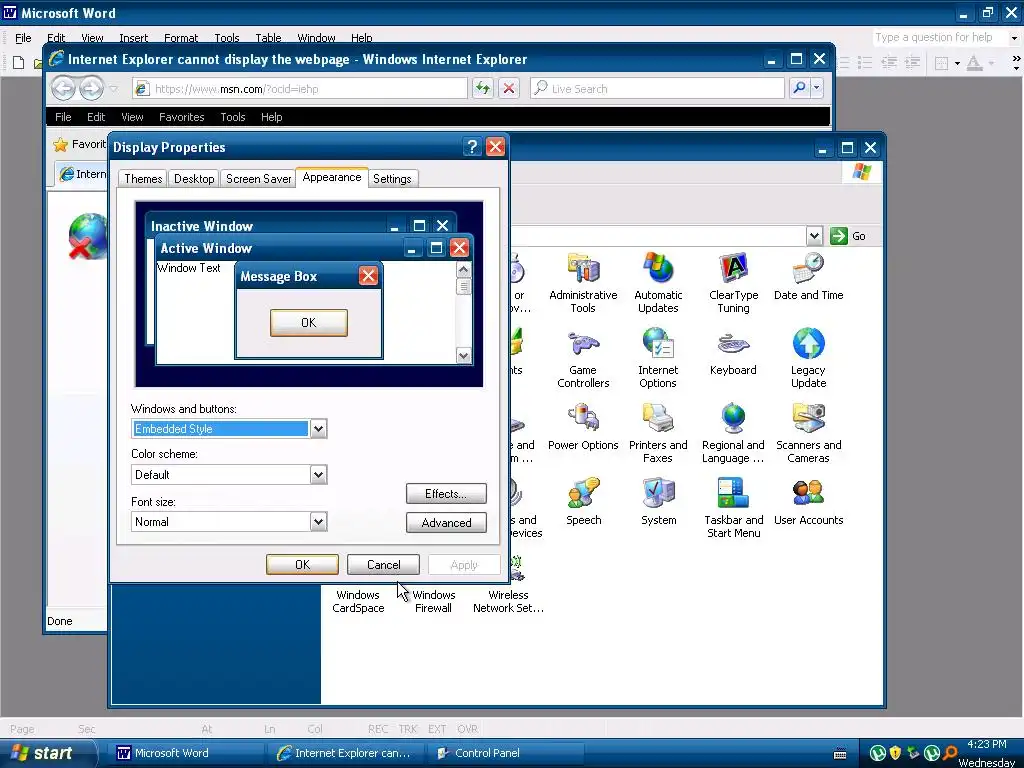Screen dimensions: 1024x768
Task: Switch to Internet Explorer taskbar button
Action: (344, 753)
